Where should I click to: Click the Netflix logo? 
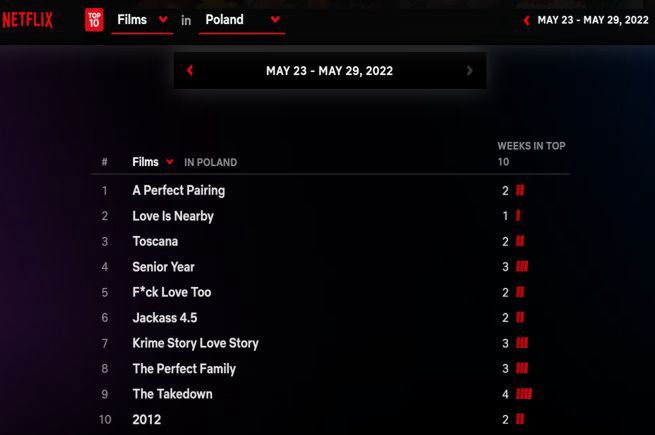tap(28, 20)
